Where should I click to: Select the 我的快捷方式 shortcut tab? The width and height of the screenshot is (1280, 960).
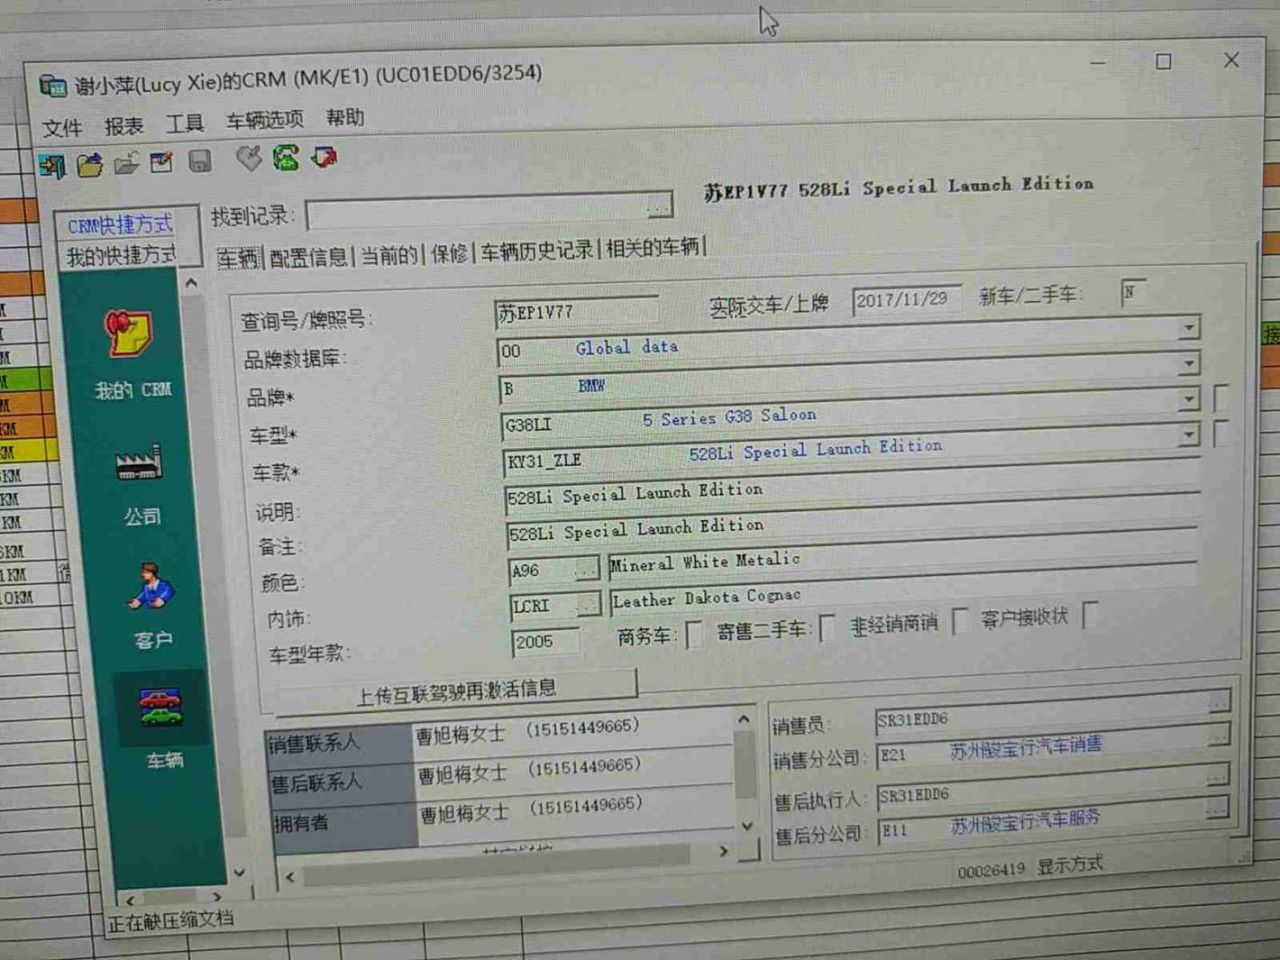tap(121, 256)
